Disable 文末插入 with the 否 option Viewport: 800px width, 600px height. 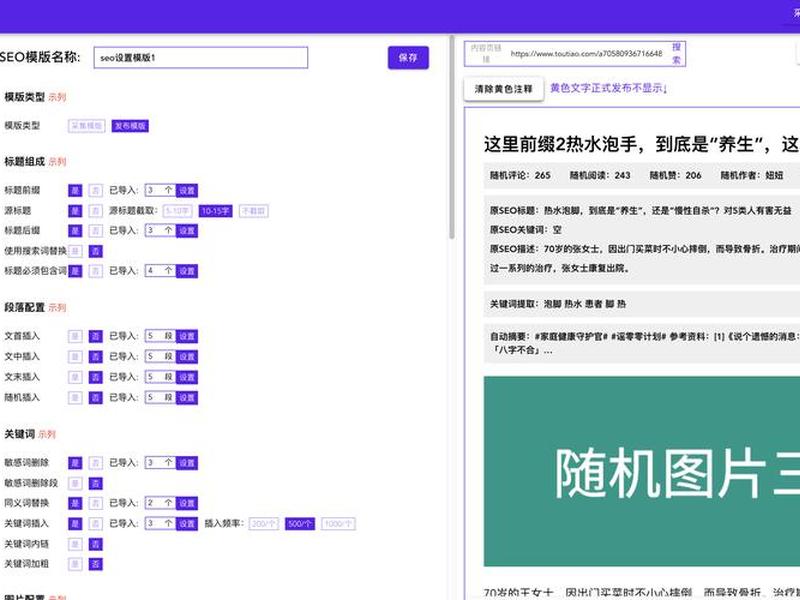[95, 377]
